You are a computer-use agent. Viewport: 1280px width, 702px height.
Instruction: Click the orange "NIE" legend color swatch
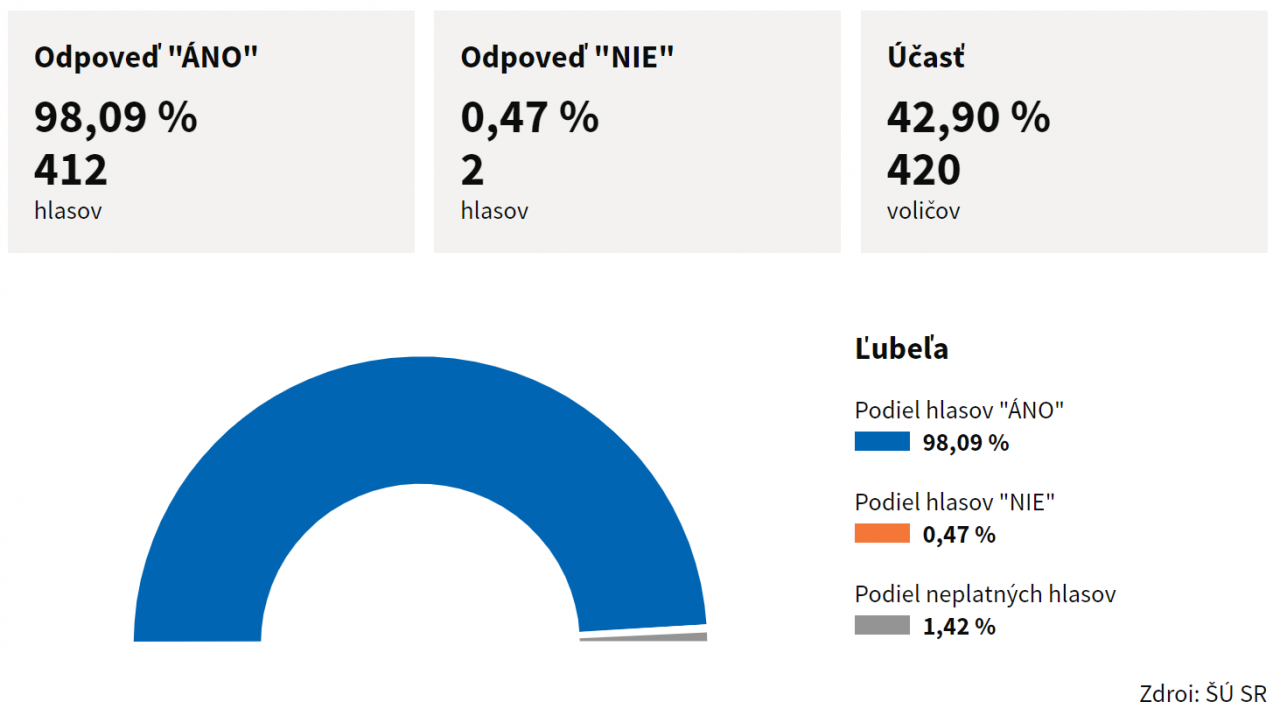point(882,534)
